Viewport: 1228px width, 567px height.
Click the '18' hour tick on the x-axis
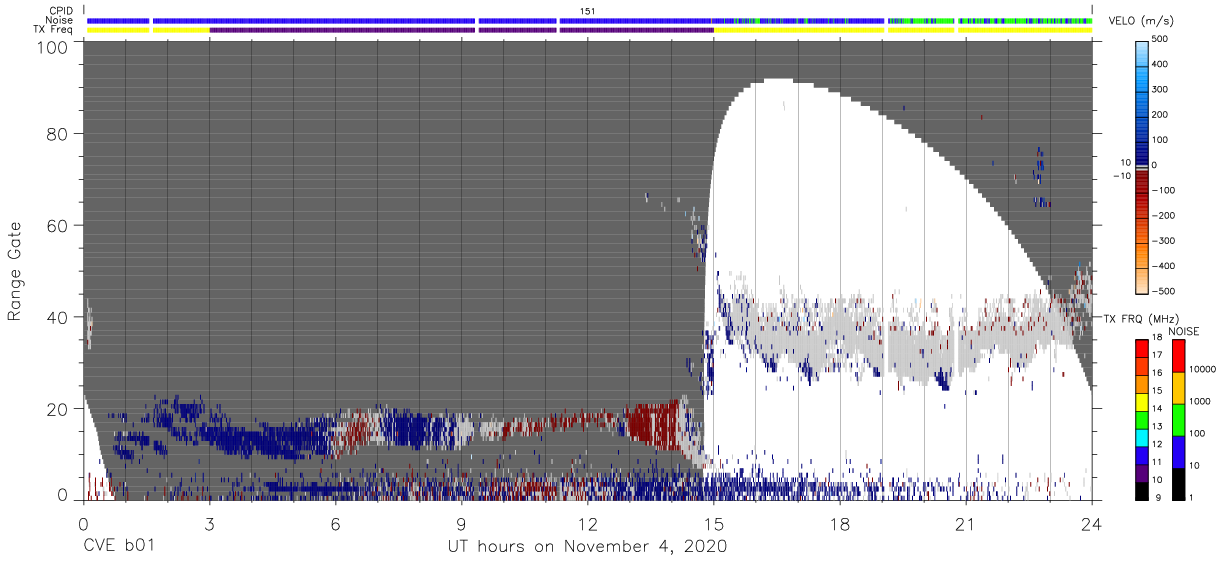pyautogui.click(x=839, y=524)
